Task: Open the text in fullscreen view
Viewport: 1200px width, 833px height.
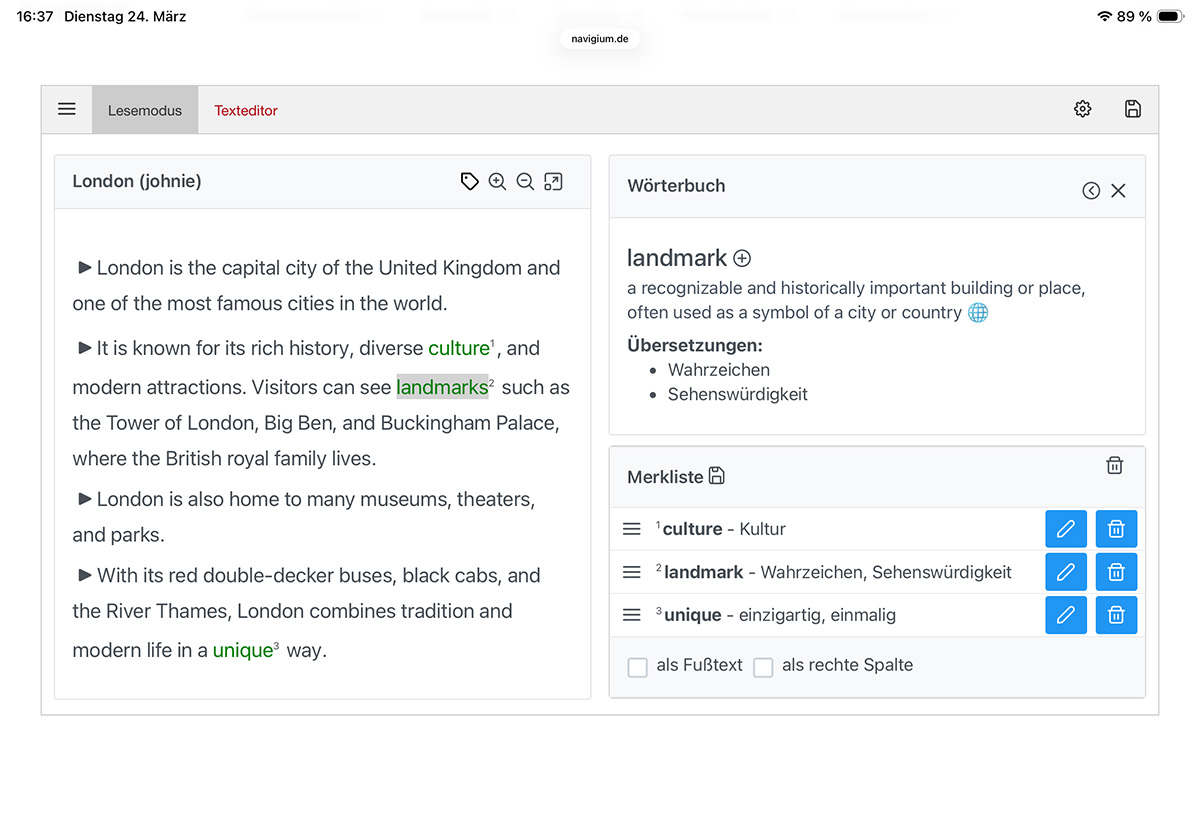Action: tap(553, 182)
